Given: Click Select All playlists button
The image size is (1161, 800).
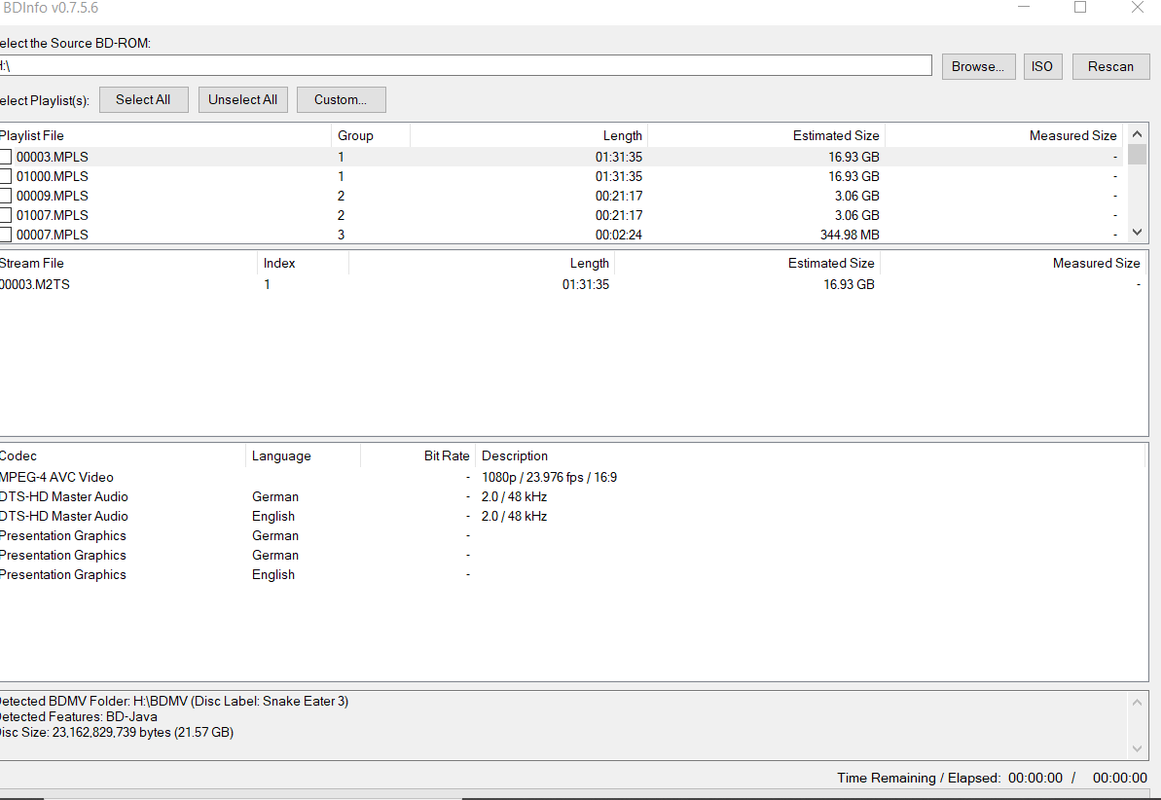Looking at the screenshot, I should click(143, 100).
